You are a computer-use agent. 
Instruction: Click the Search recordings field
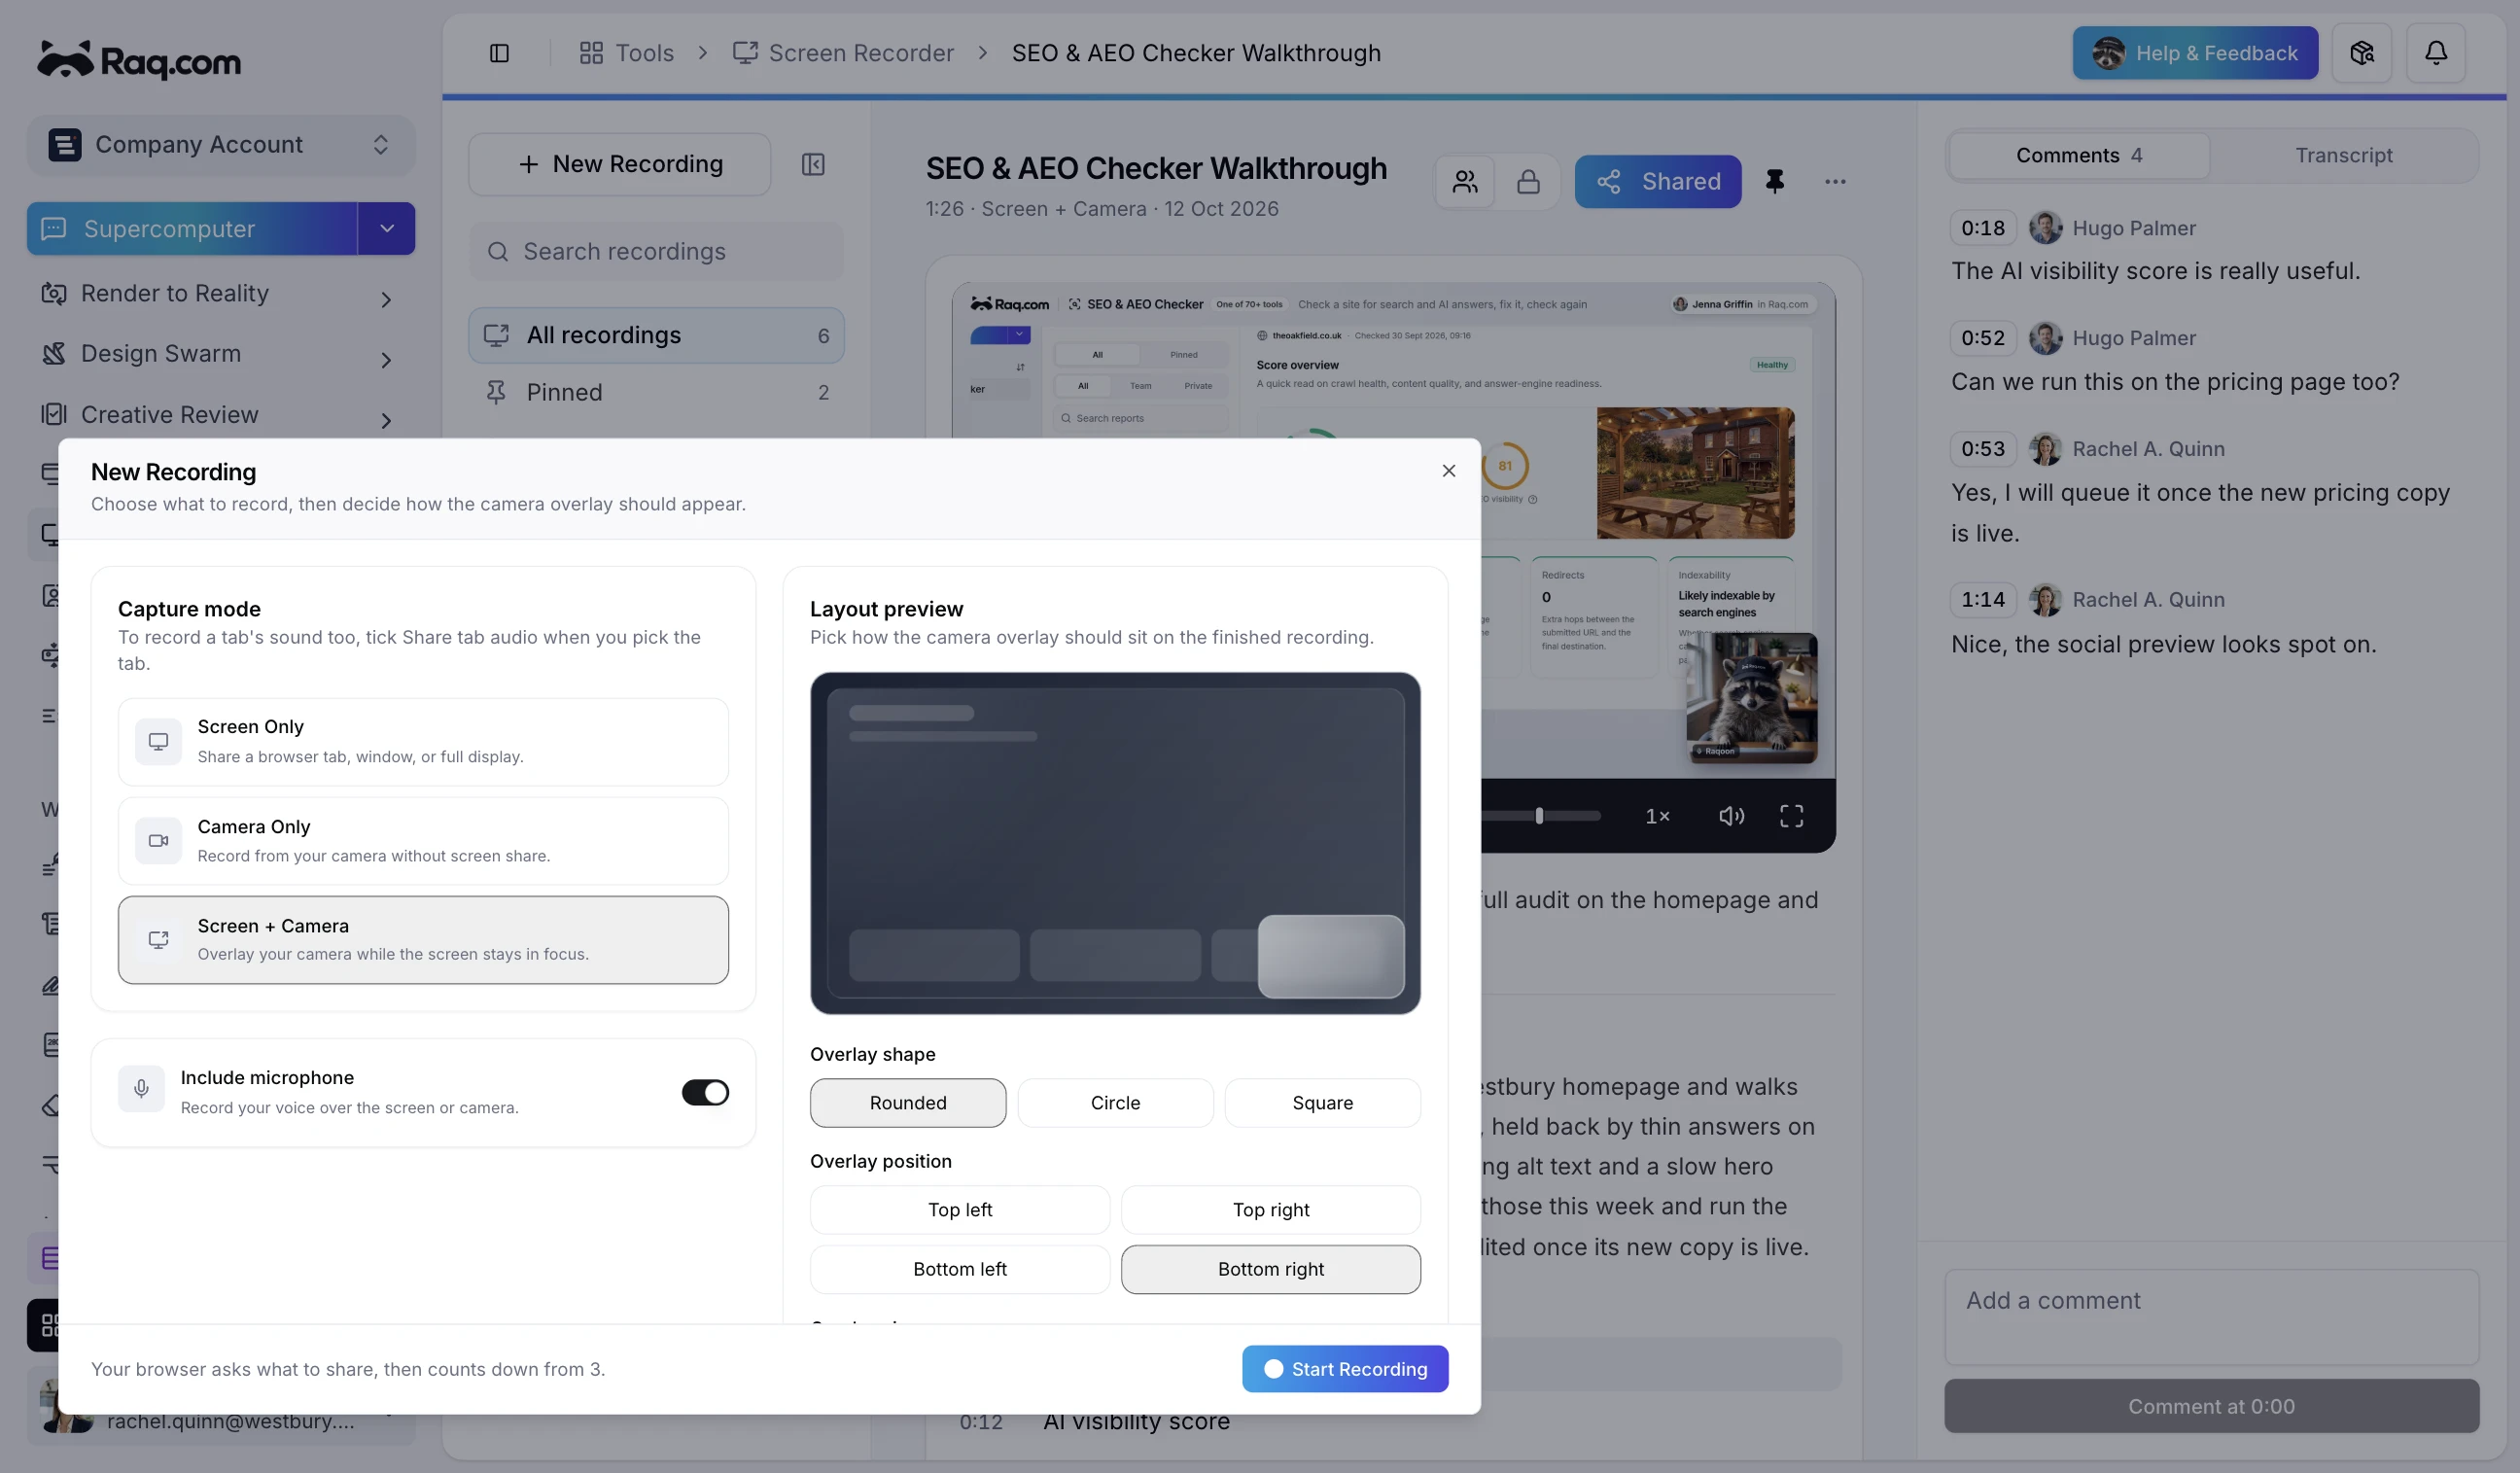point(656,252)
